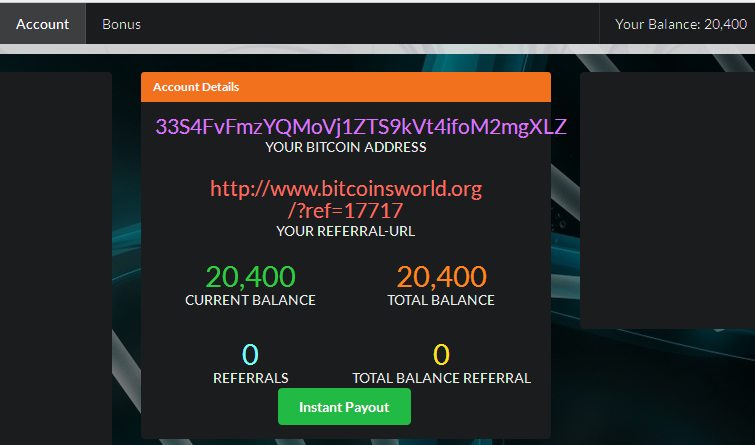Click Your Balance in the top bar
The height and width of the screenshot is (445, 755).
click(681, 24)
